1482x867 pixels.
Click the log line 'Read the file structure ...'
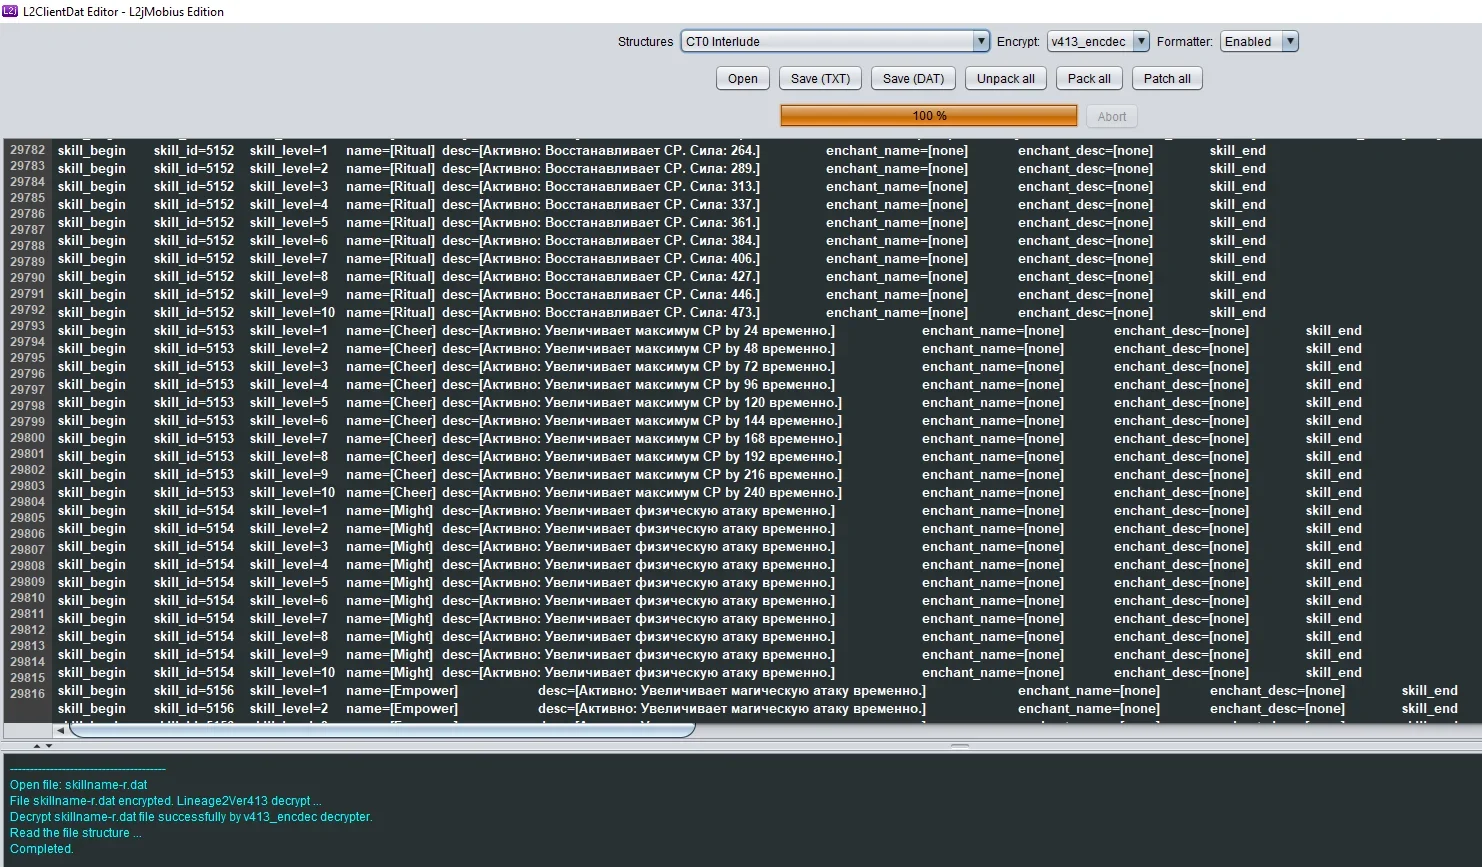tap(76, 833)
